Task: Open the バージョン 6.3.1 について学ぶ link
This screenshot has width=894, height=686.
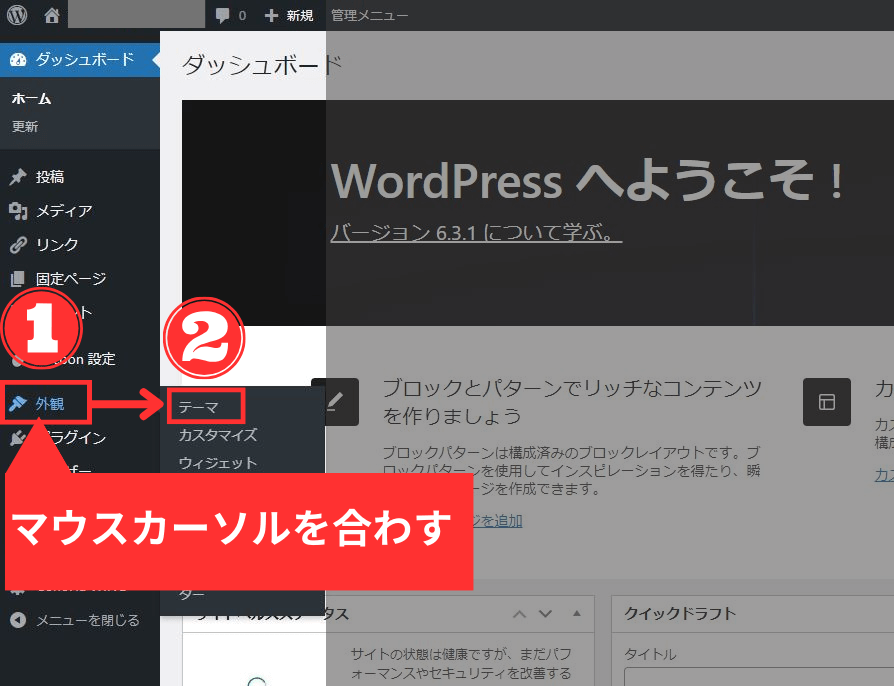Action: click(x=476, y=232)
